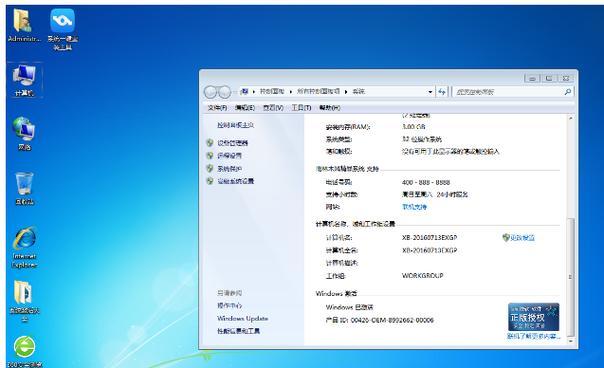Select the 系统 breadcrumb segment

[358, 91]
